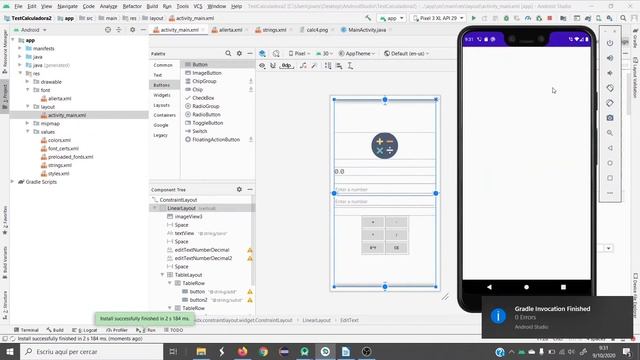Toggle autoconnect magnet in the designer toolbar
This screenshot has height=360, width=640.
pyautogui.click(x=273, y=66)
